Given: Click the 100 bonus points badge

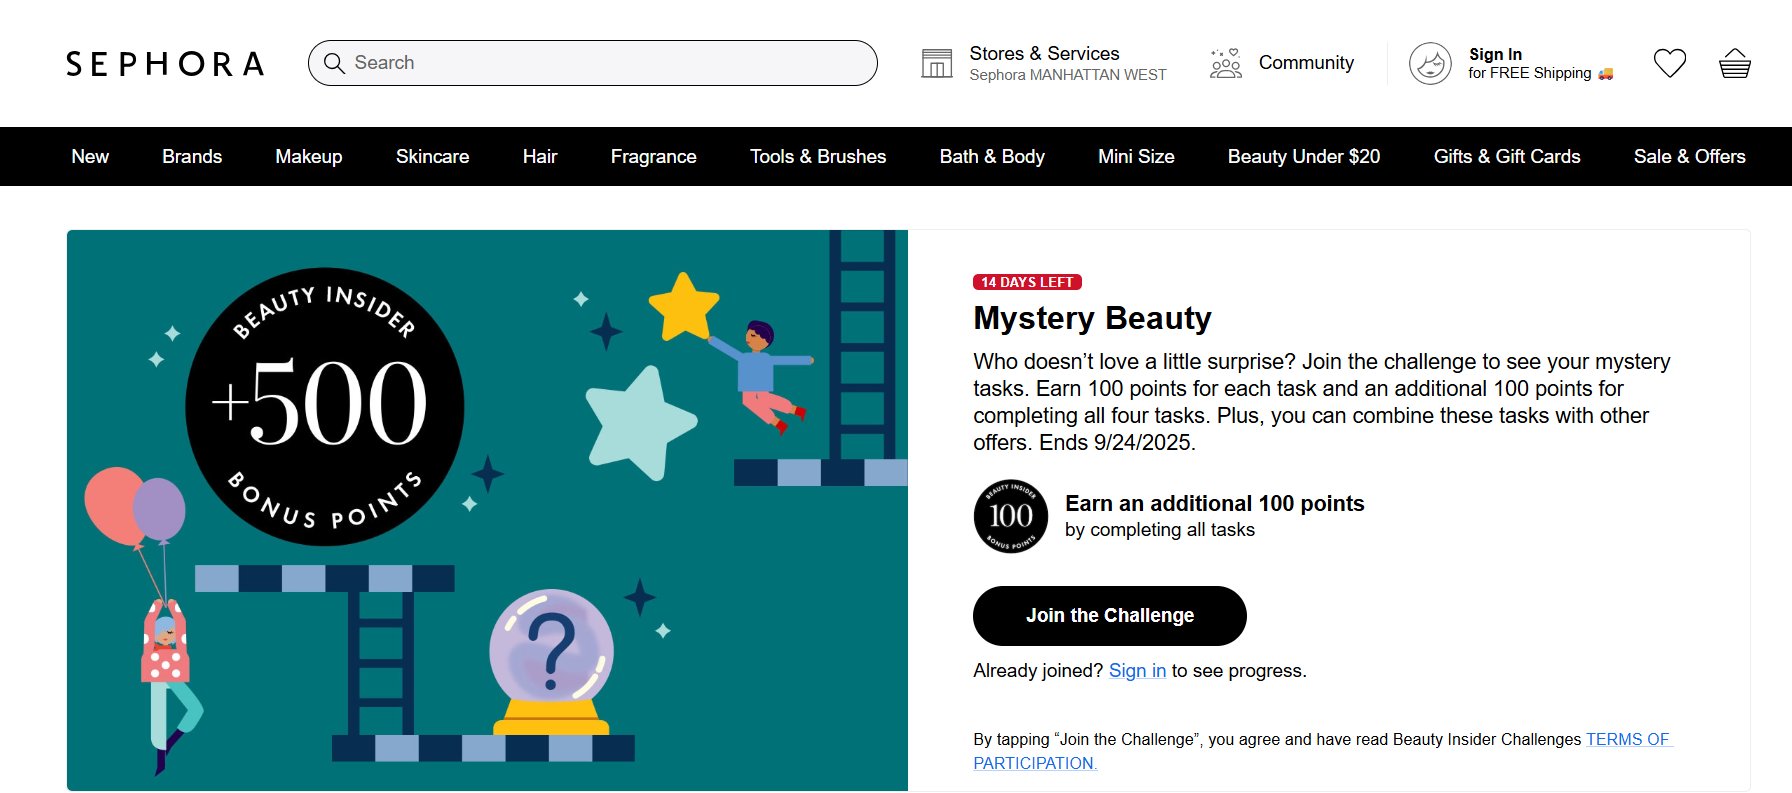Looking at the screenshot, I should pyautogui.click(x=1010, y=516).
